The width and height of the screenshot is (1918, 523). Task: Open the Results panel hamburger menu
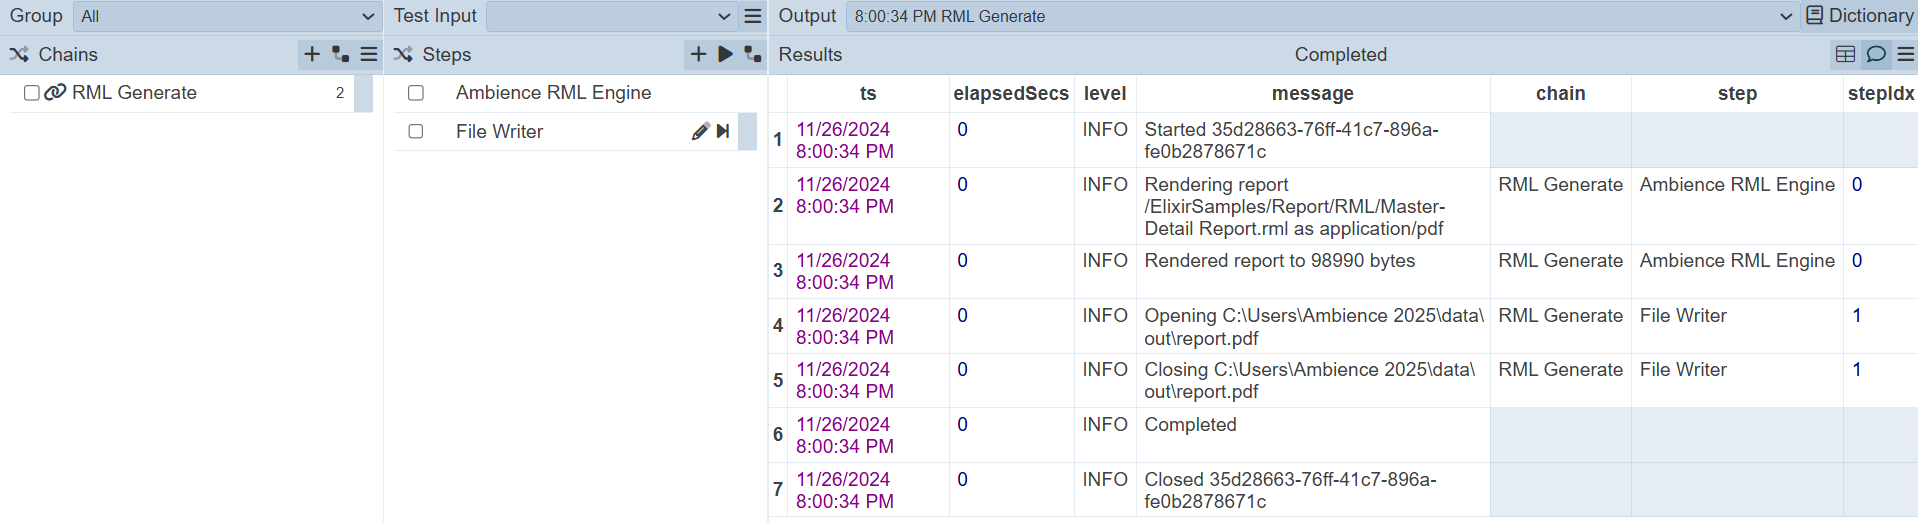pyautogui.click(x=1906, y=54)
